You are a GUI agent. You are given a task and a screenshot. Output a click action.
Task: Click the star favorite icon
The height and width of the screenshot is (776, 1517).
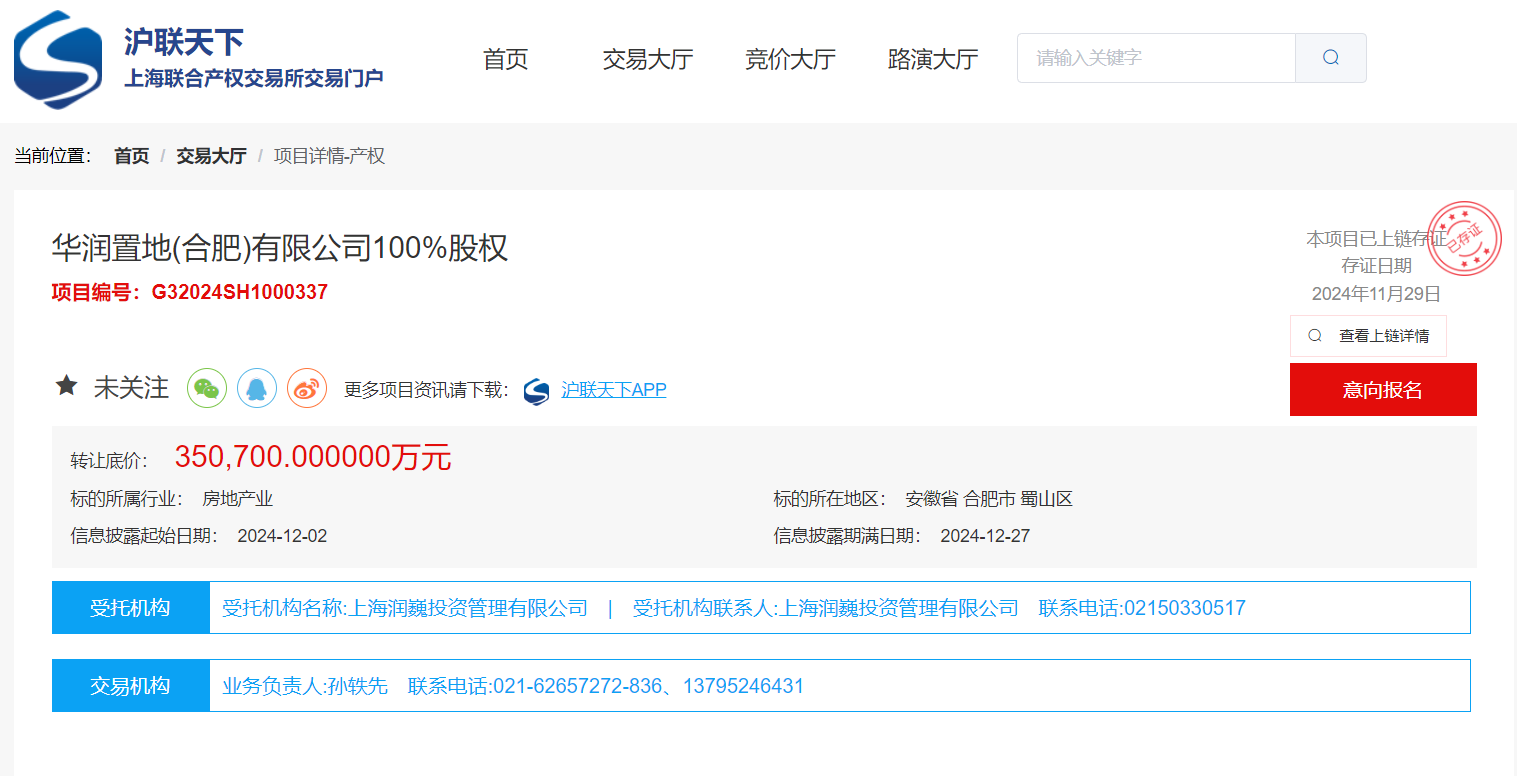[x=67, y=386]
